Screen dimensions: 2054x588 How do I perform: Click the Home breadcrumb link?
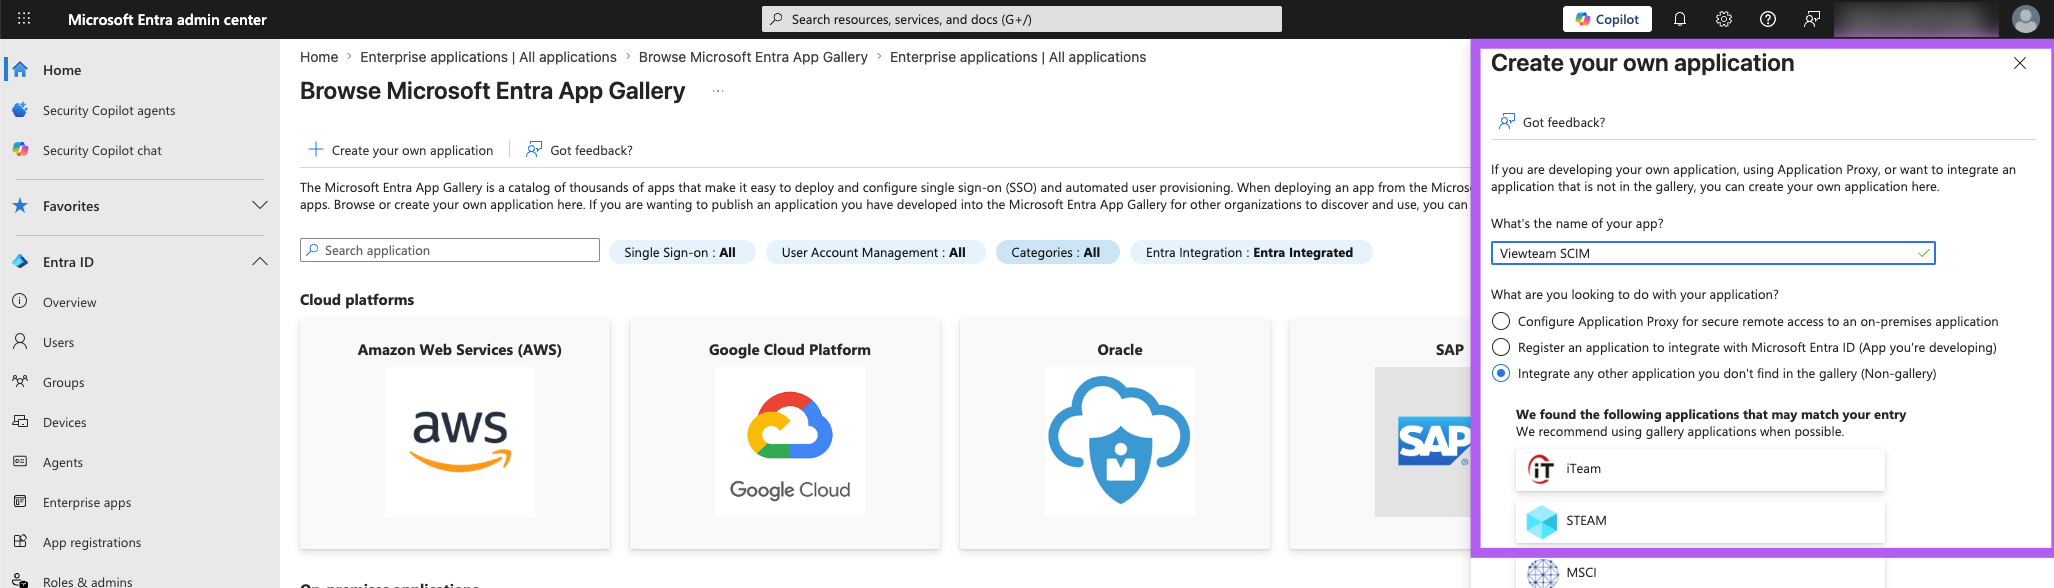click(x=319, y=57)
